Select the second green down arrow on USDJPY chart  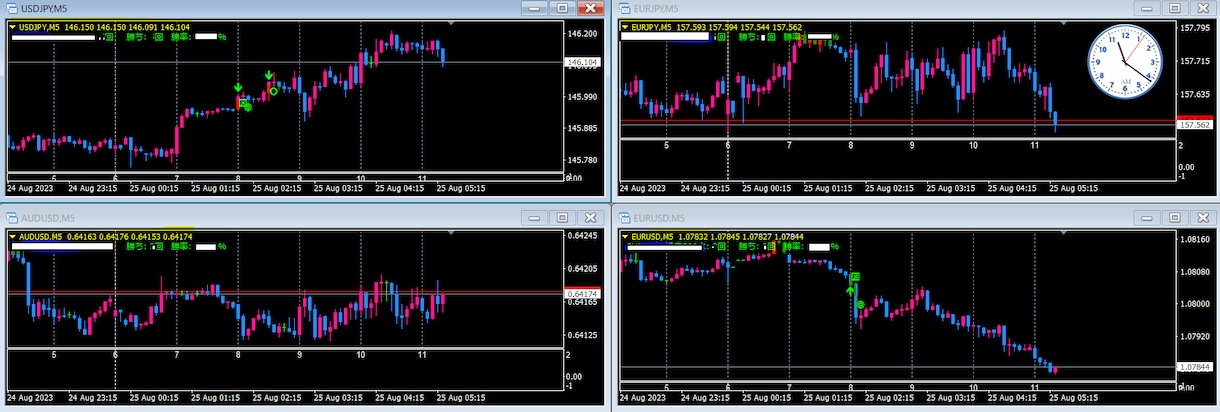pyautogui.click(x=269, y=76)
